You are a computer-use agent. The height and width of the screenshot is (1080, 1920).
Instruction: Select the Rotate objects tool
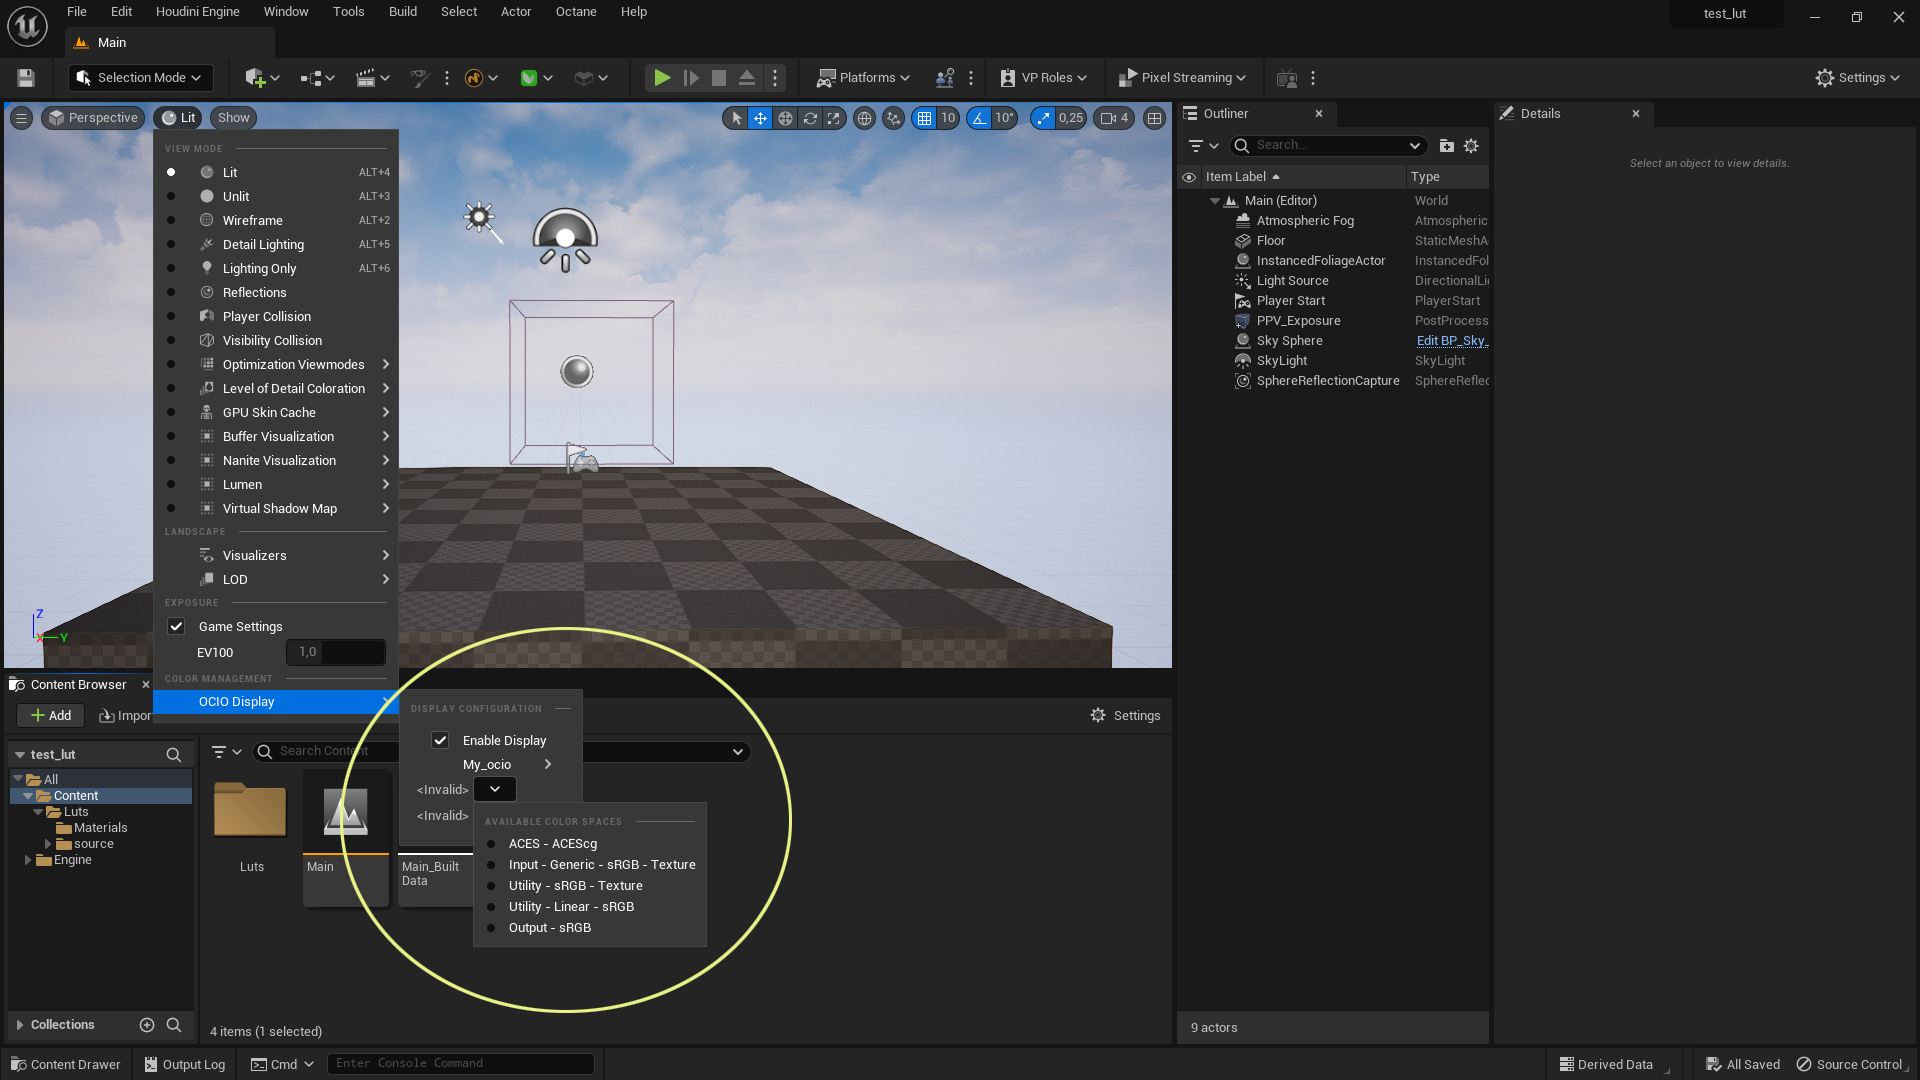pyautogui.click(x=810, y=118)
